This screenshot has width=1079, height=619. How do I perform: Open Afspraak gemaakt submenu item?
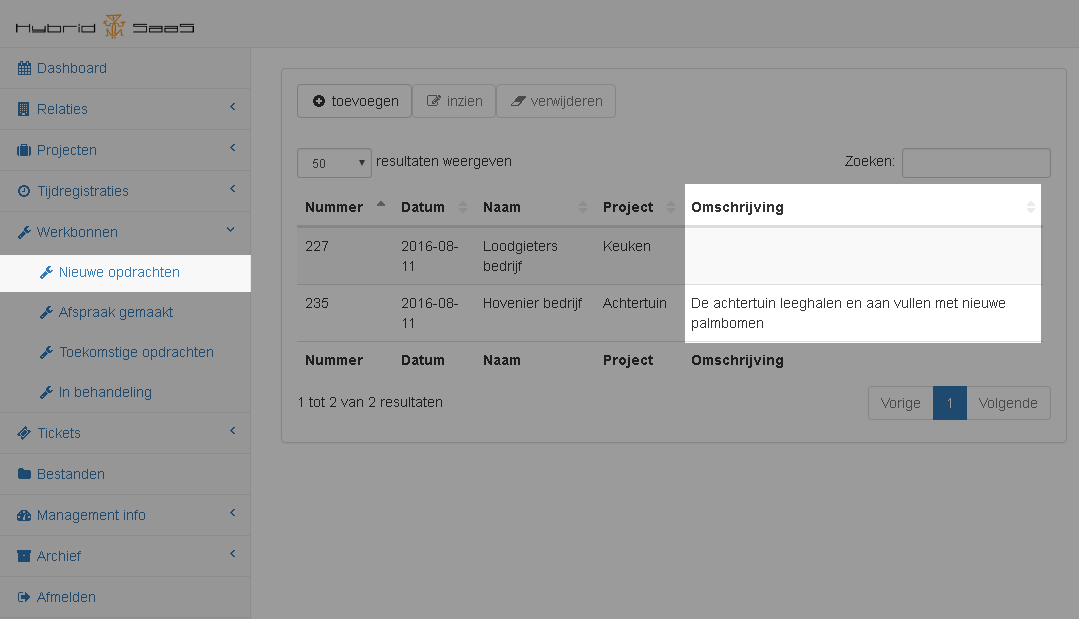(115, 312)
